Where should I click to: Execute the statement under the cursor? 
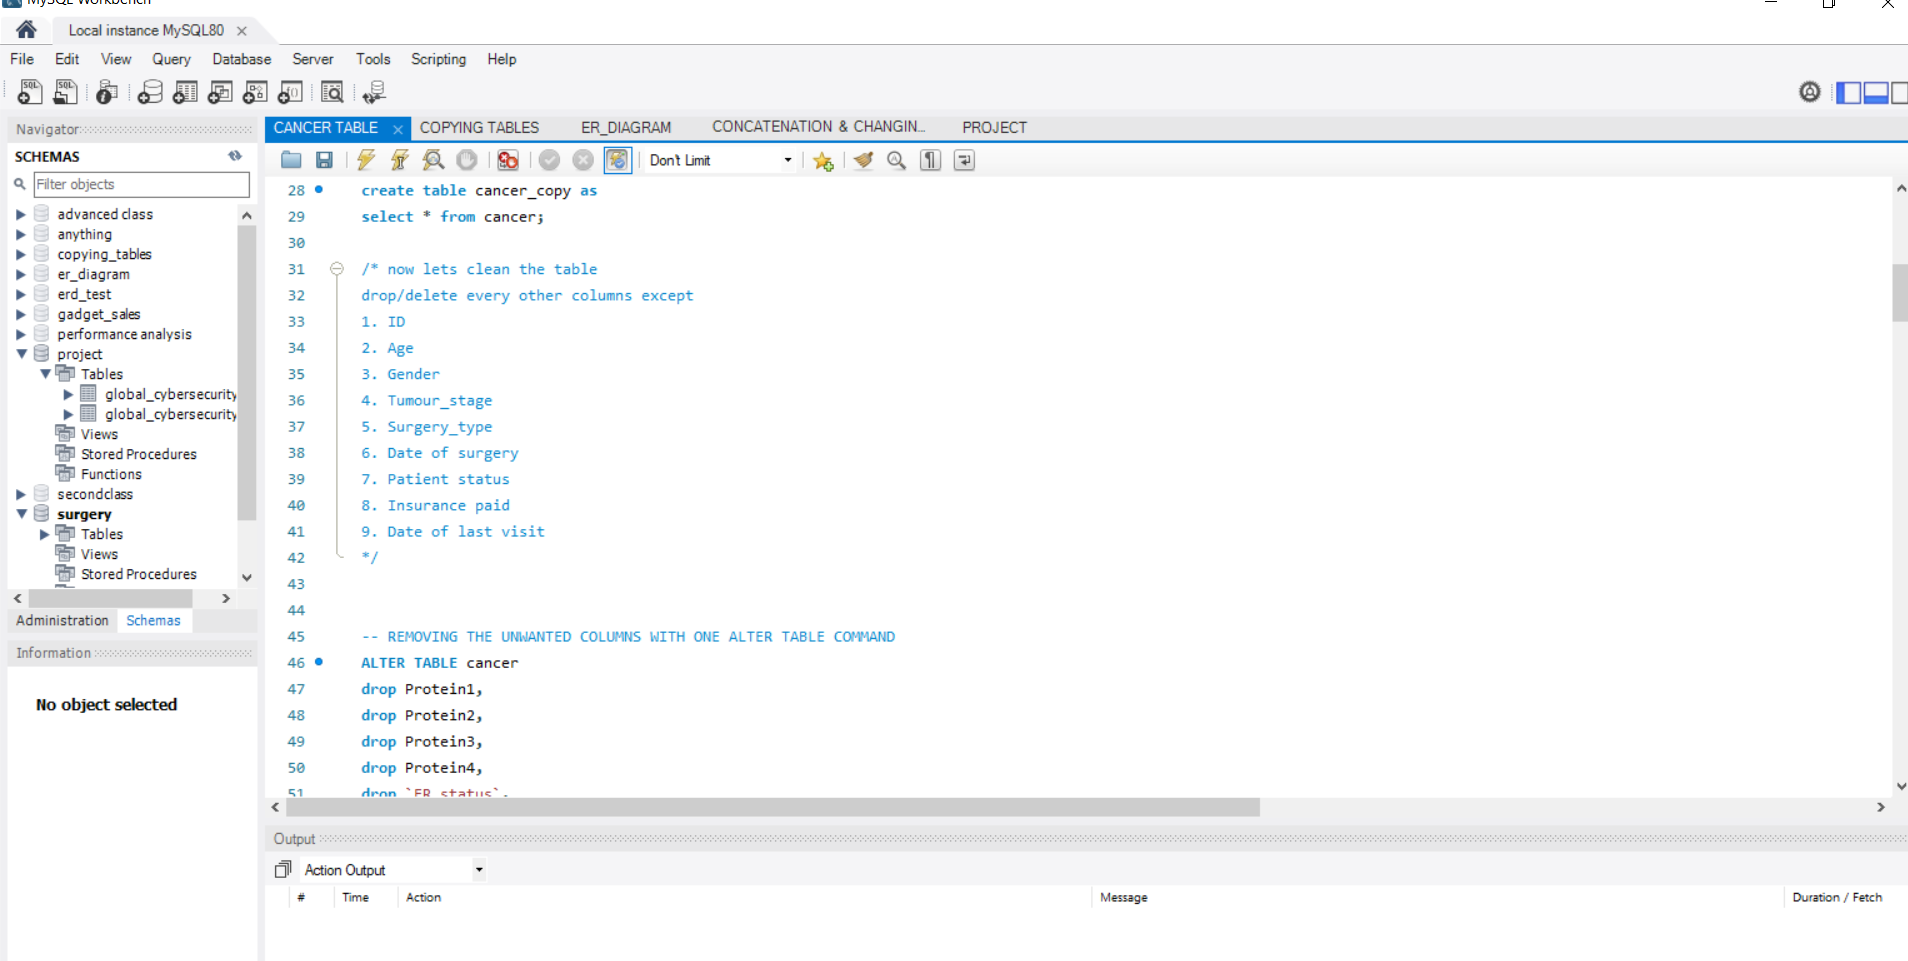click(x=400, y=160)
